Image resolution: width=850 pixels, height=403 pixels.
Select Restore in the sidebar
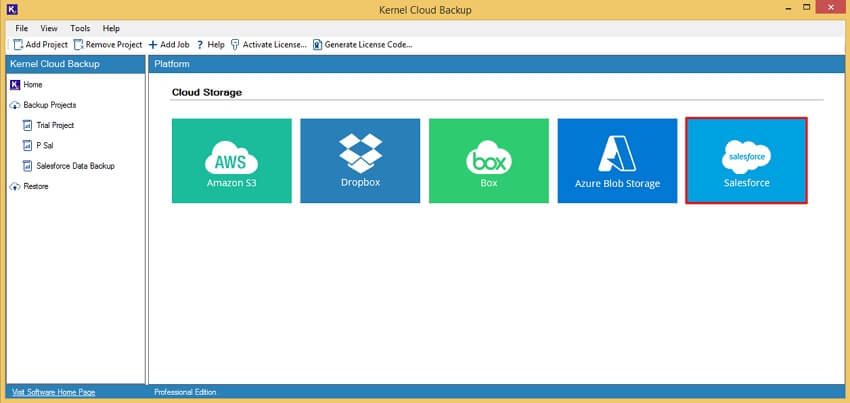(36, 186)
